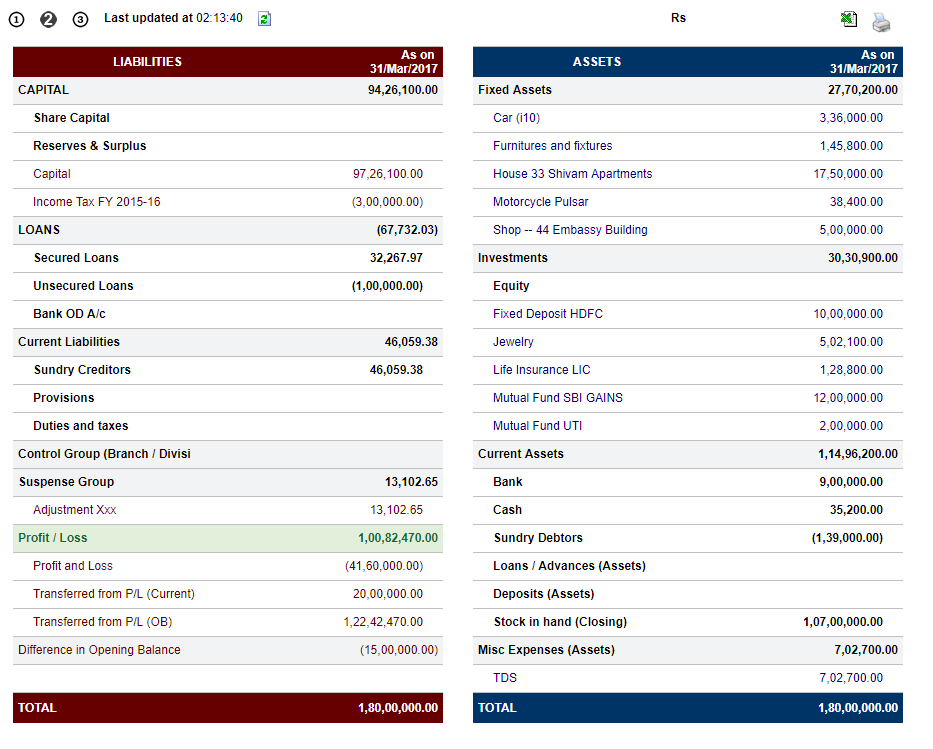Open Mutual Fund SBI GAINS ledger
Viewport: 933px width, 749px height.
click(x=558, y=397)
